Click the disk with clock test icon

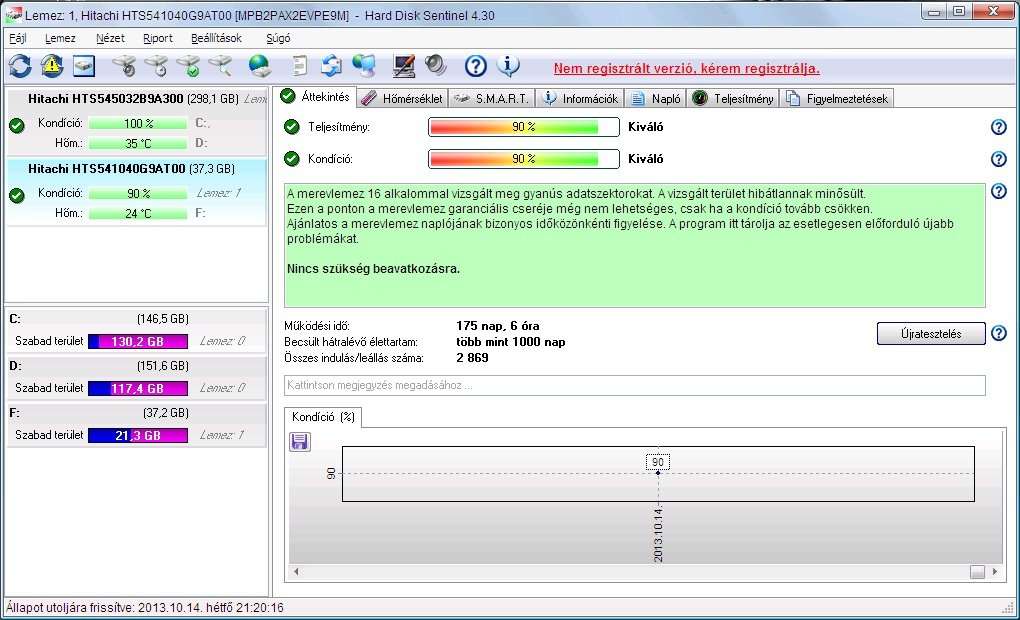(156, 66)
